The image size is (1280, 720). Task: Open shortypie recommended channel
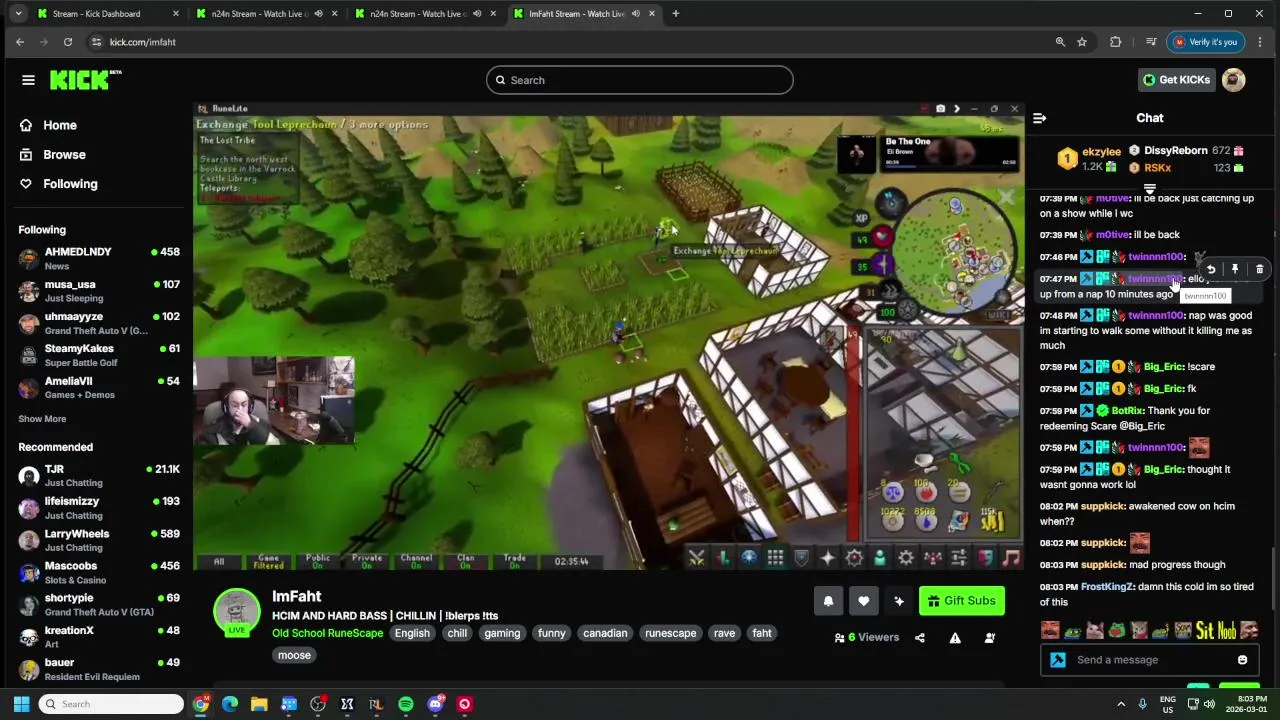point(98,604)
